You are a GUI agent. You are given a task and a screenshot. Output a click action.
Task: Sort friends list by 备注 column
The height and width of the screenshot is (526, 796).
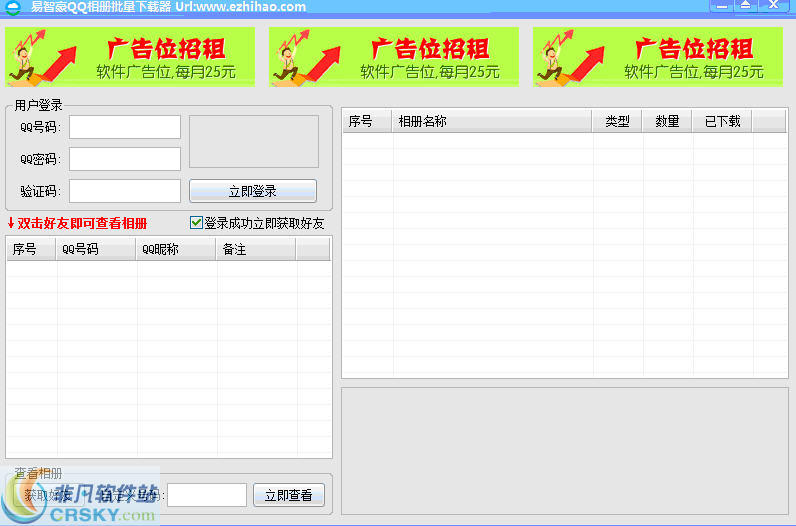click(x=256, y=249)
